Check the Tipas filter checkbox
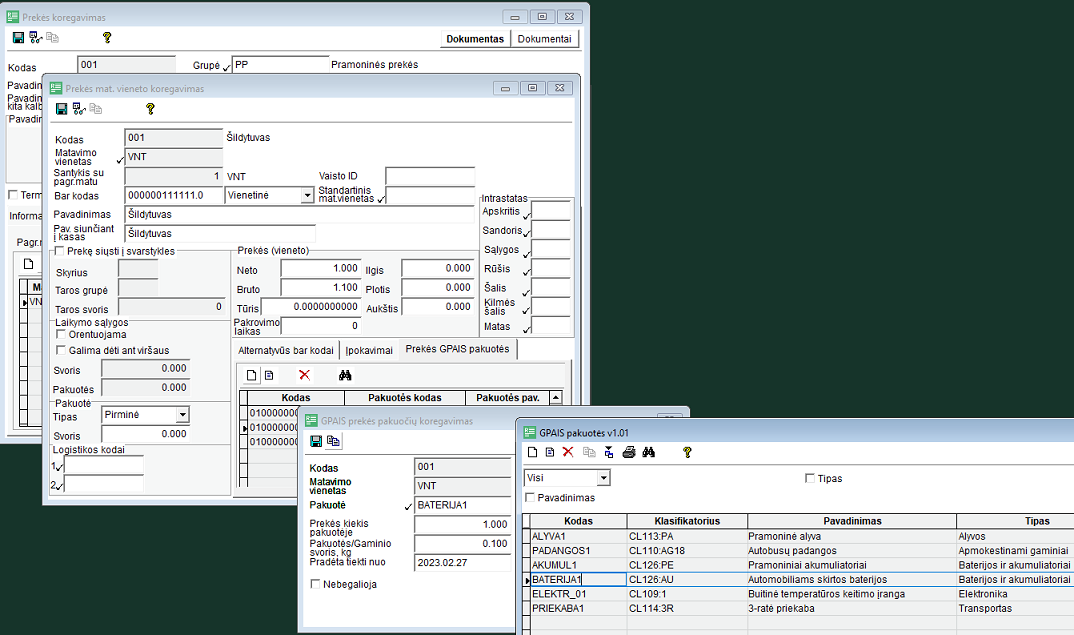The image size is (1074, 635). pos(810,478)
